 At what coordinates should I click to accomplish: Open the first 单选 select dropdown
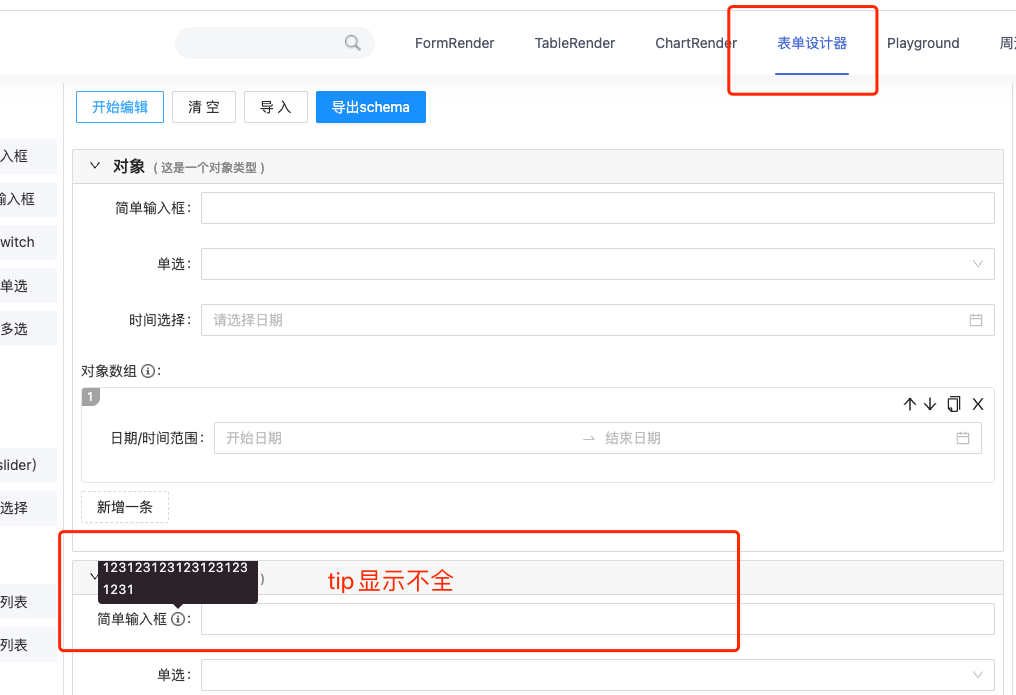pyautogui.click(x=978, y=263)
